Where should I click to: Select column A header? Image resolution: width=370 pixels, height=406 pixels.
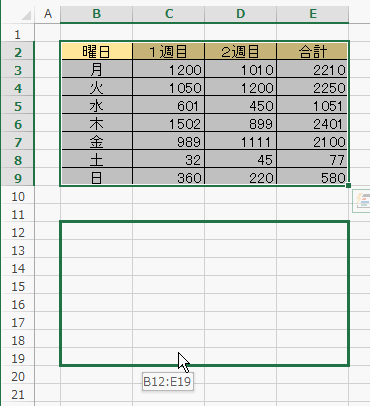point(48,14)
